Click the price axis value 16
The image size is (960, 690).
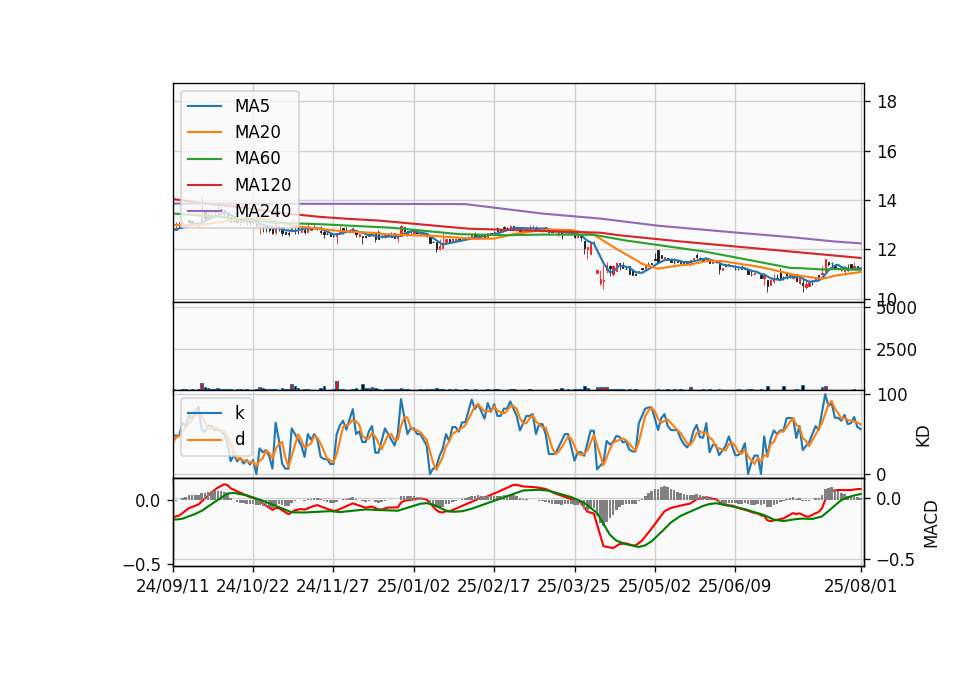point(887,152)
